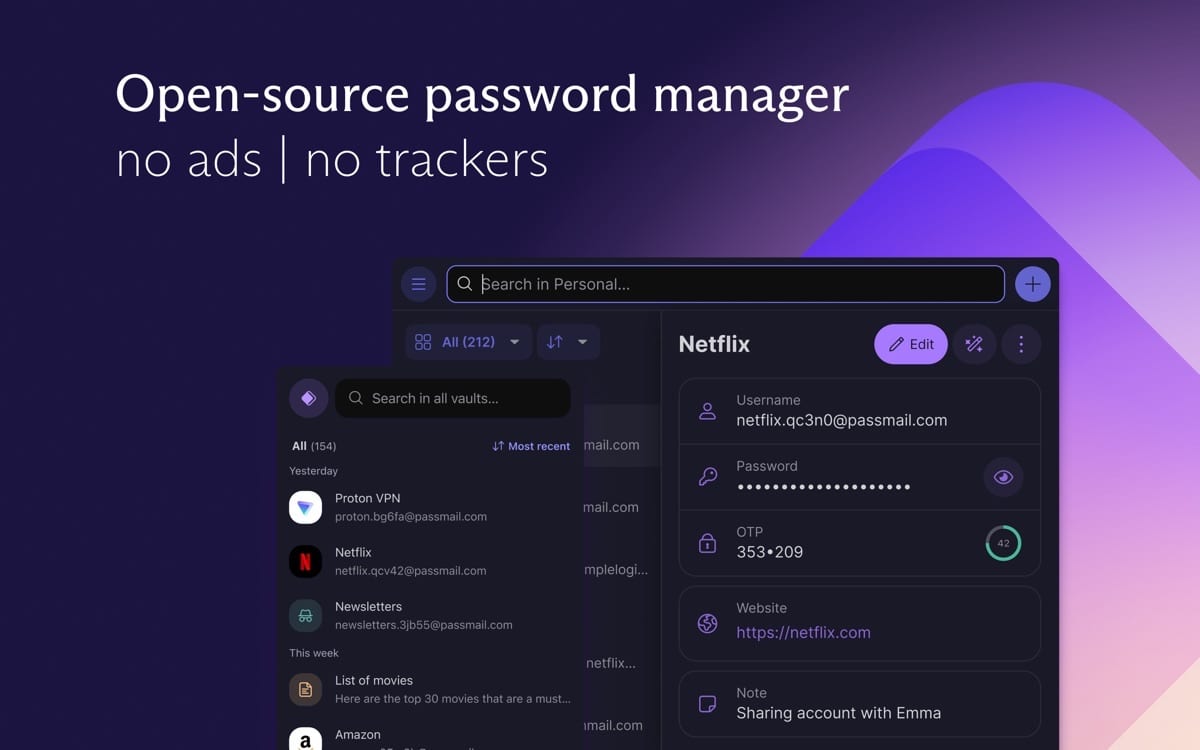Open the Newsletters alias entry
This screenshot has height=750, width=1200.
(430, 615)
